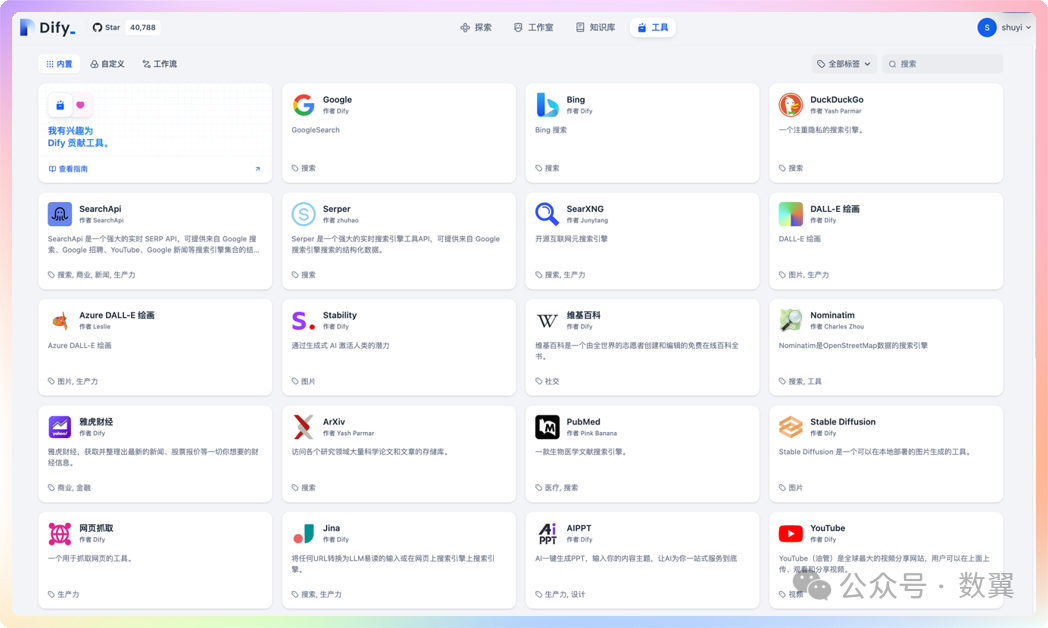Viewport: 1048px width, 628px height.
Task: Select the 工作流 filter tab
Action: click(x=160, y=64)
